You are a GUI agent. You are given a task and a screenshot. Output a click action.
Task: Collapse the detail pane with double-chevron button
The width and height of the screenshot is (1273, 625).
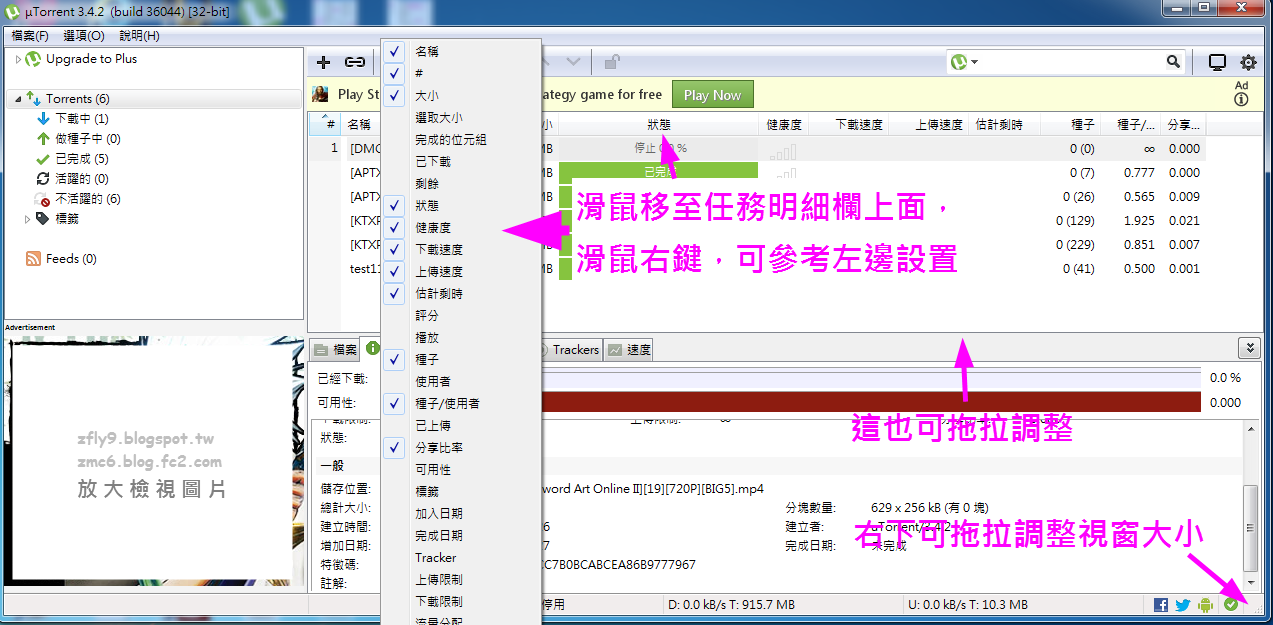point(1248,348)
